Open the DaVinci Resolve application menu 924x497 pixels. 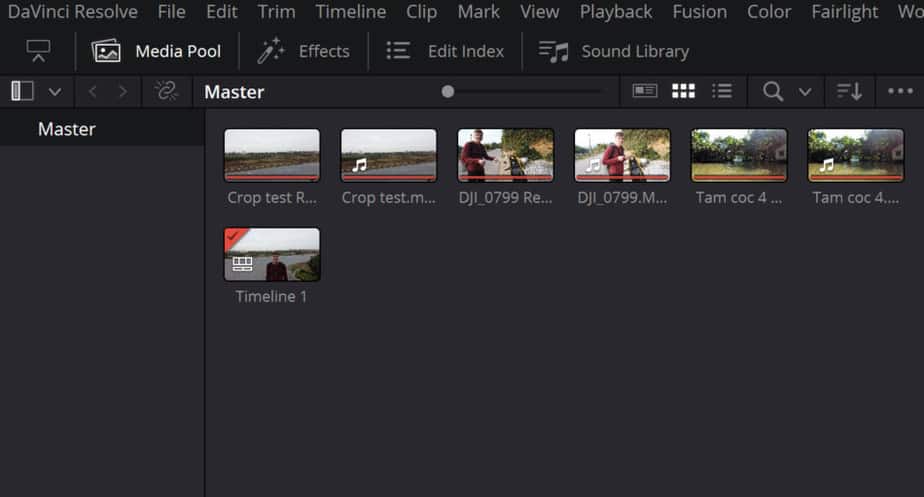[x=72, y=12]
